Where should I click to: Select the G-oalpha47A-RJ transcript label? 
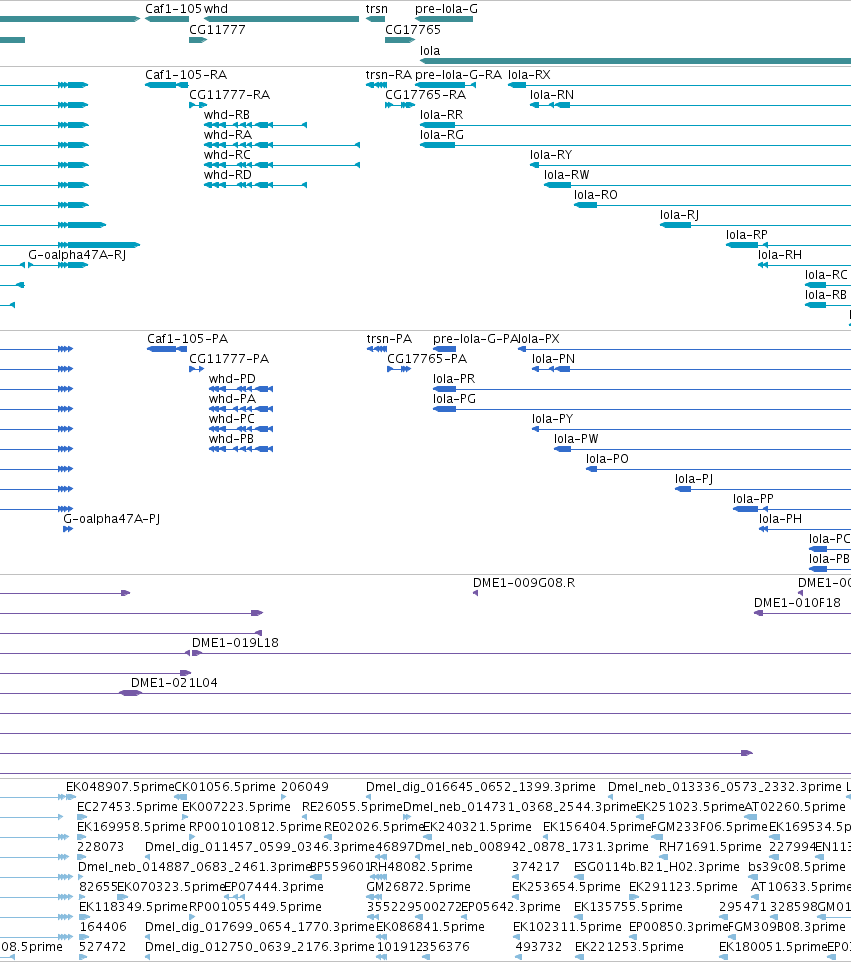[77, 255]
